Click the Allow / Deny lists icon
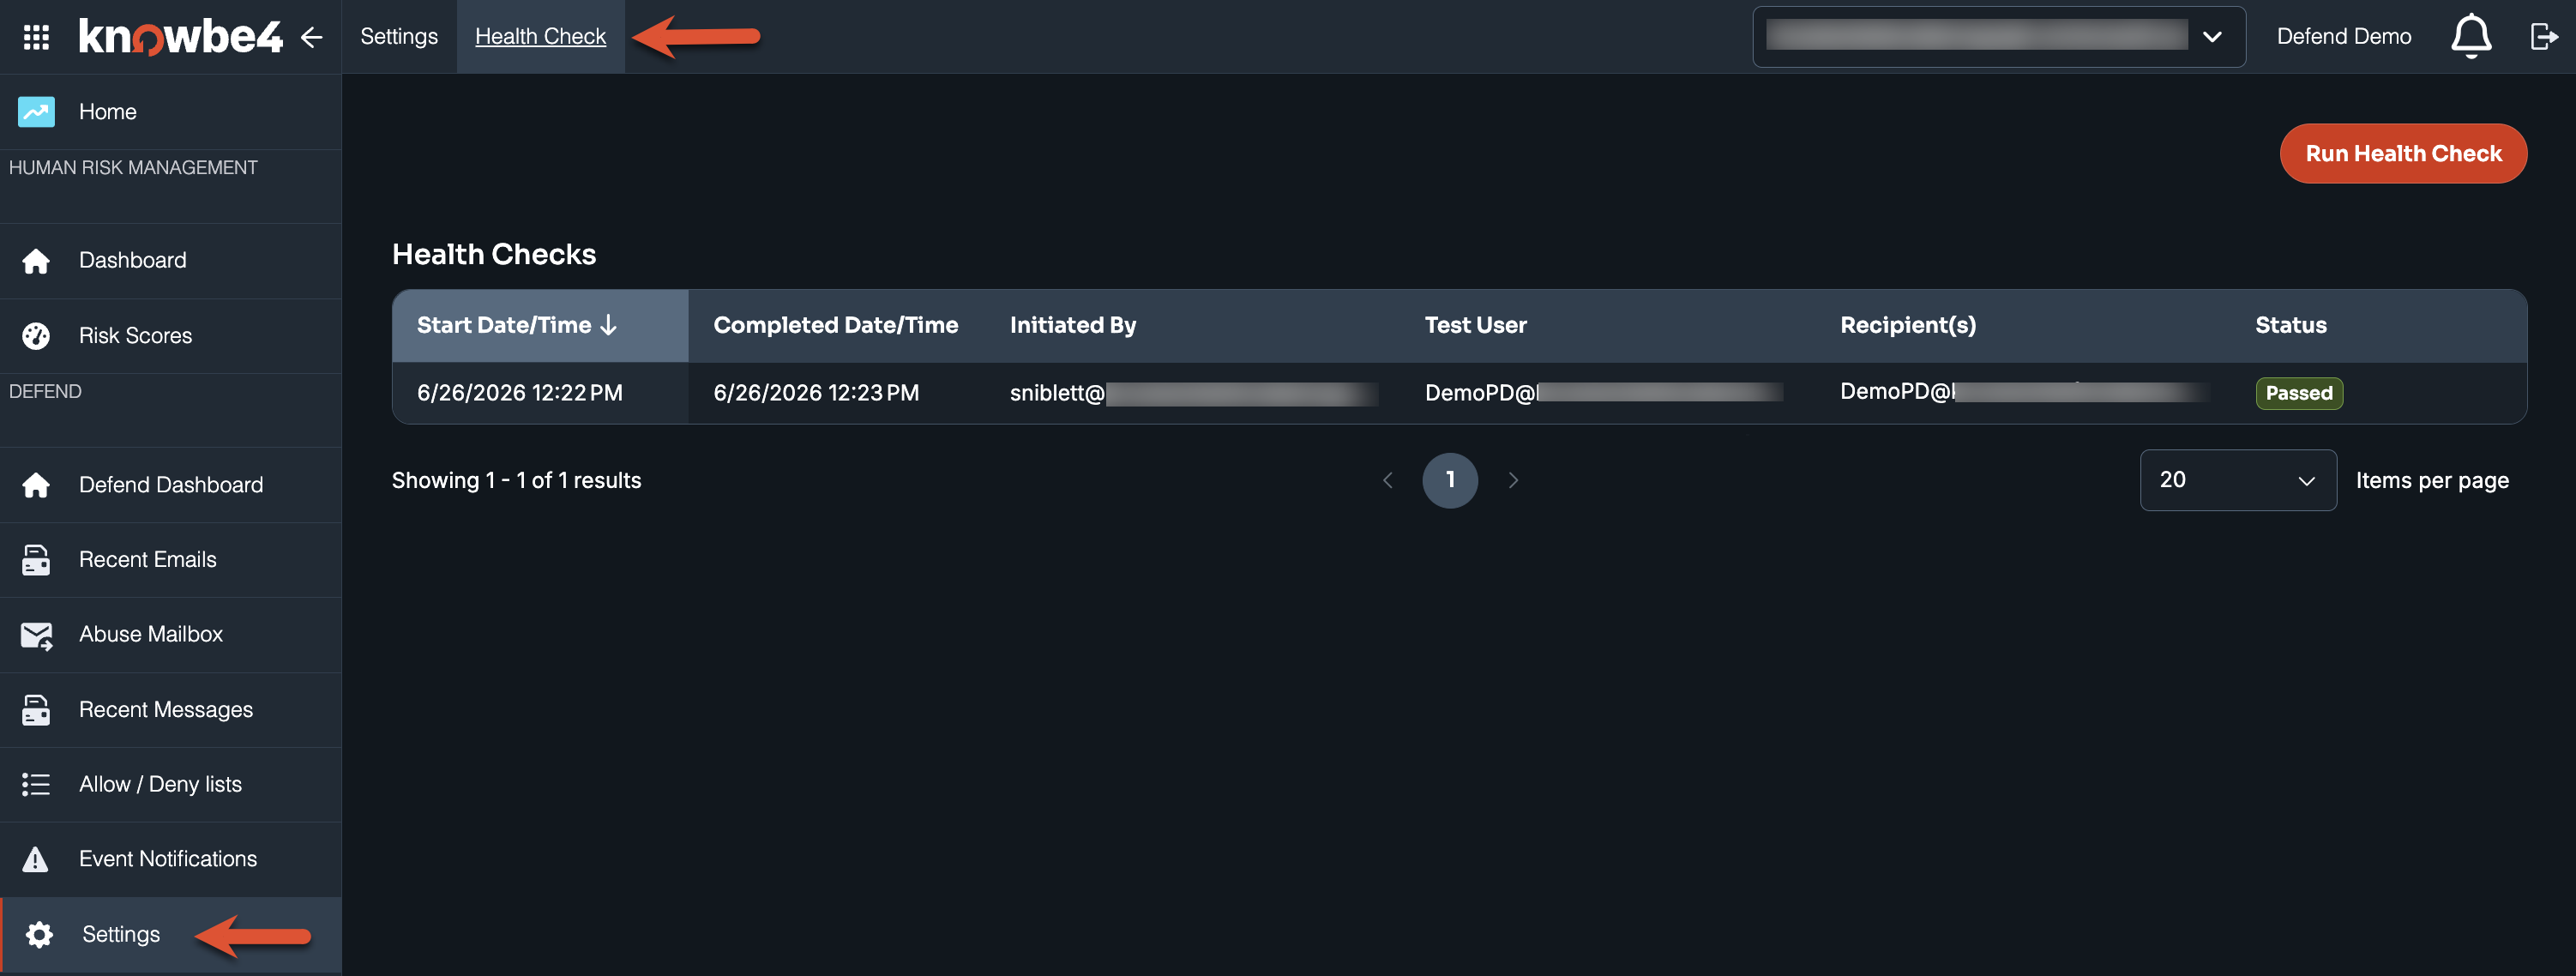 [36, 785]
